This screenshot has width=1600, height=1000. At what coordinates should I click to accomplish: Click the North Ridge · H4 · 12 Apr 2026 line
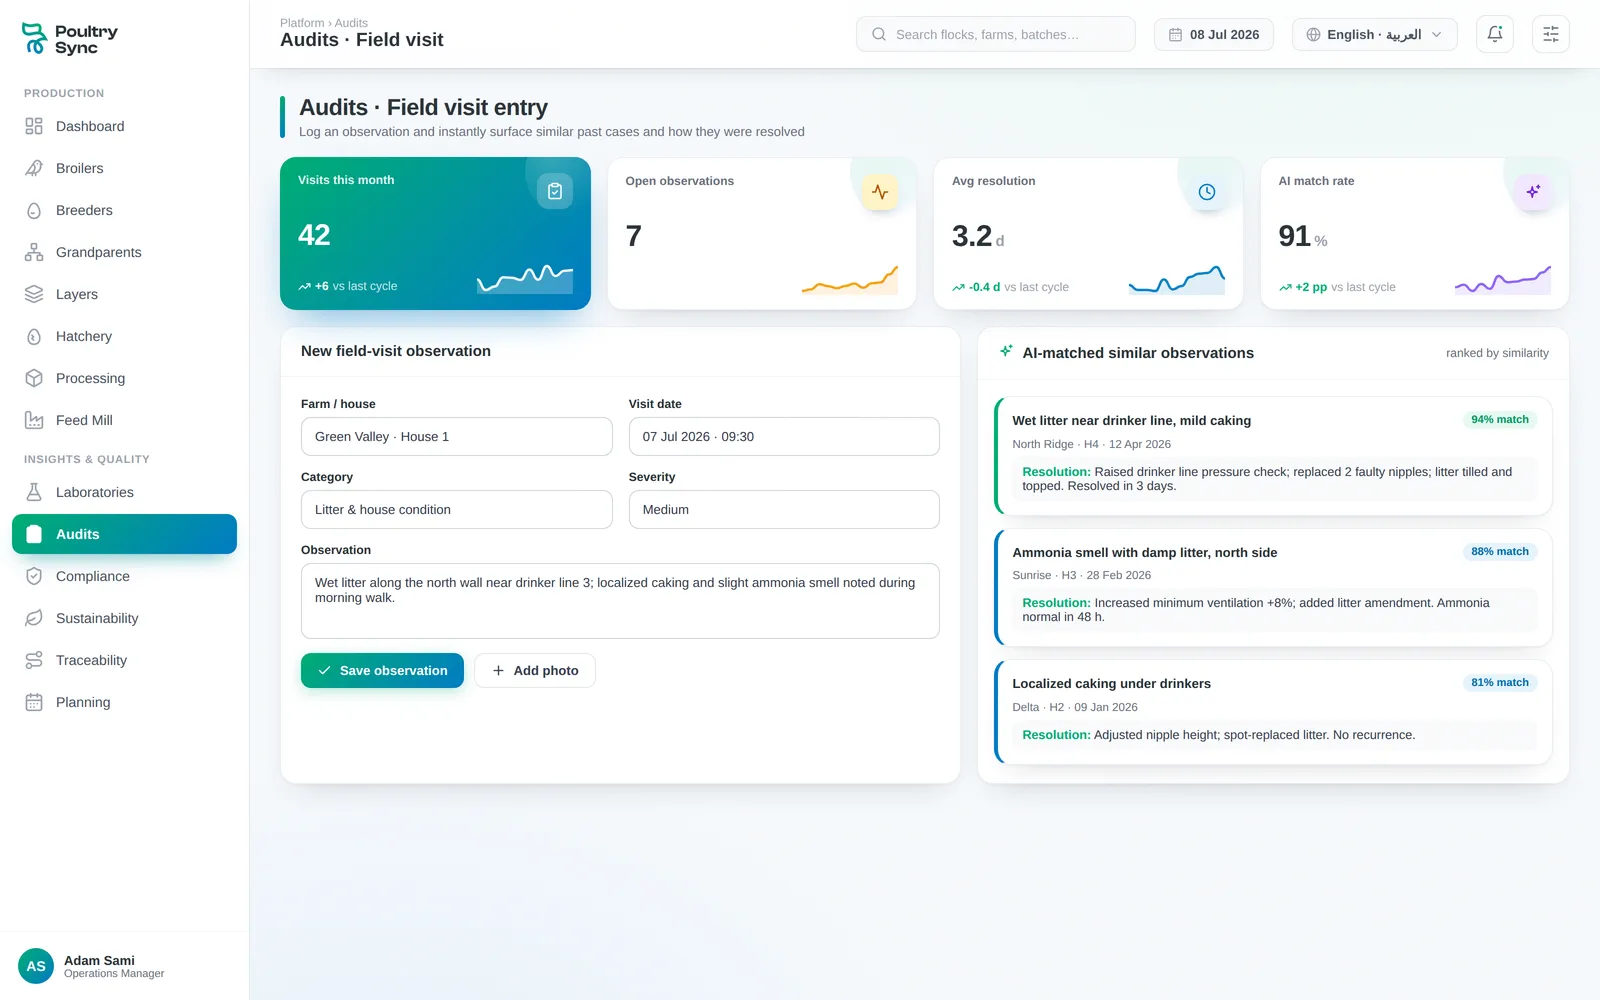(1091, 444)
